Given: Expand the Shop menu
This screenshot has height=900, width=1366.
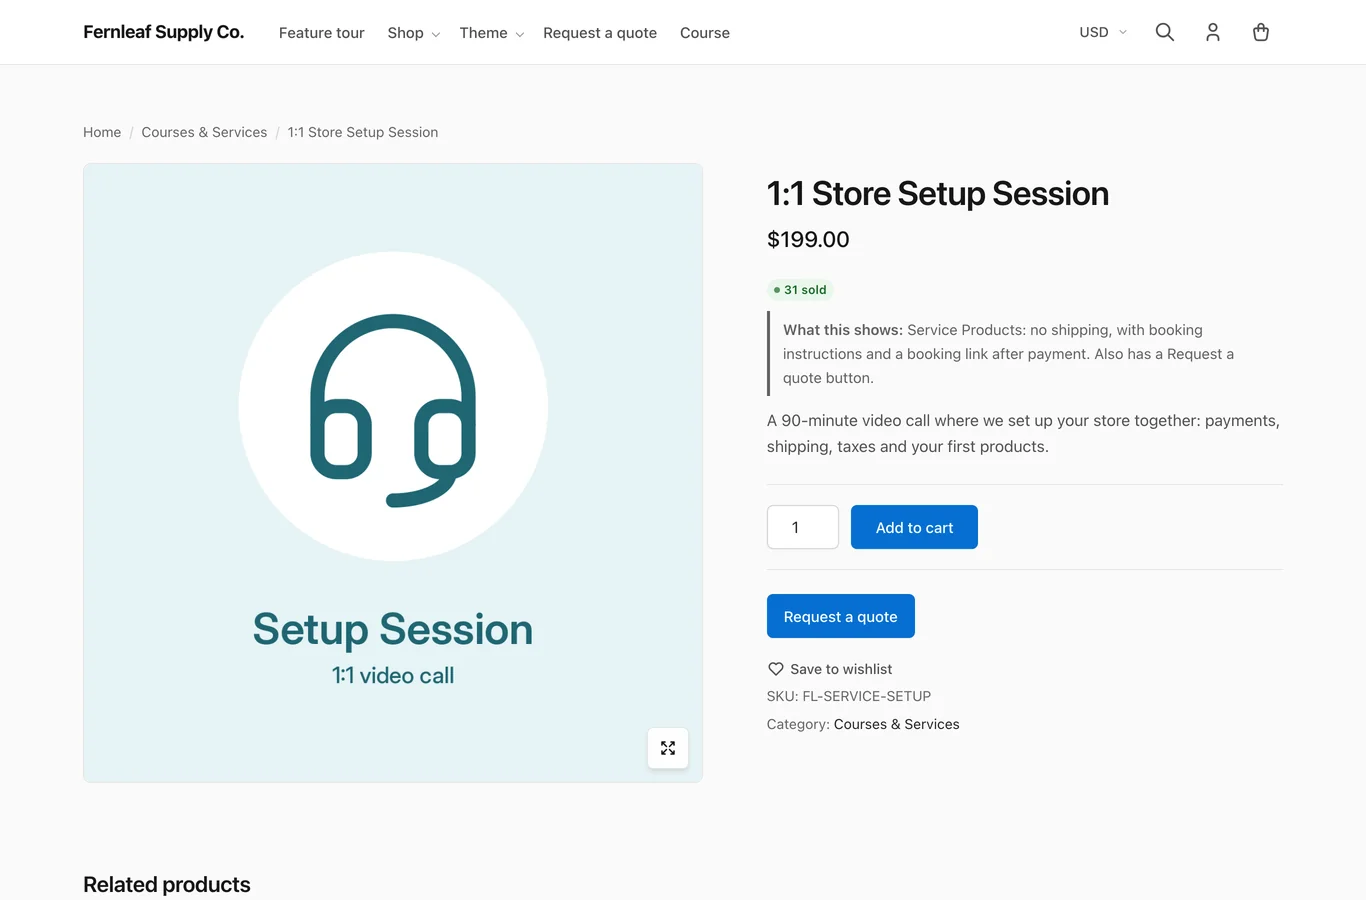Looking at the screenshot, I should tap(413, 33).
